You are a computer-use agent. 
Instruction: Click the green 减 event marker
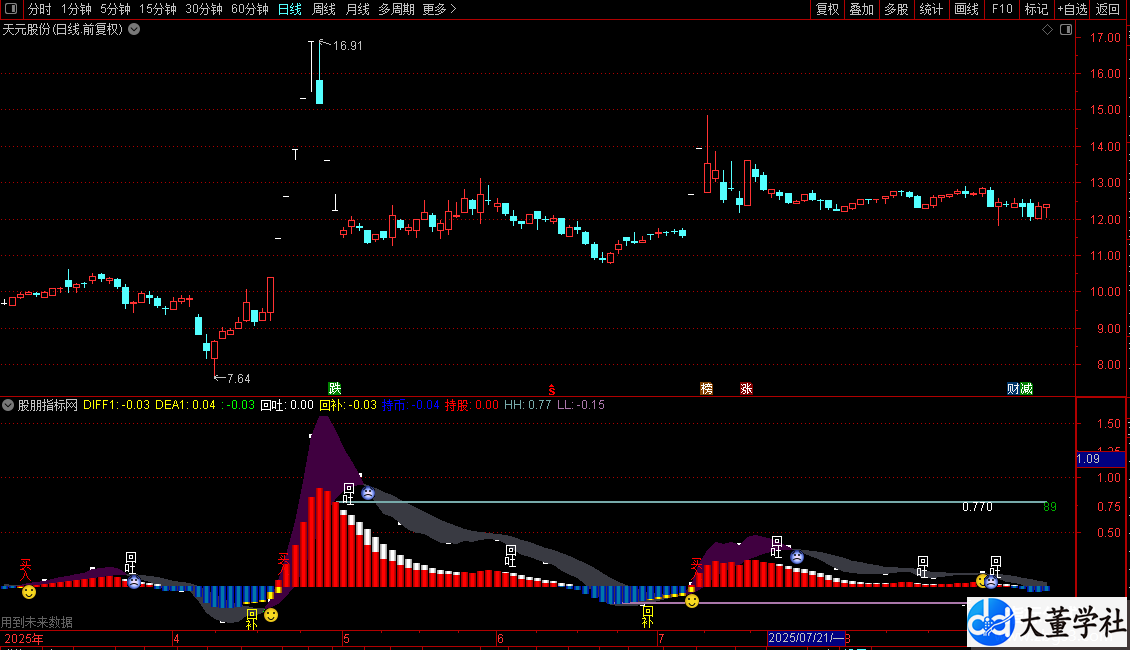pos(1026,388)
